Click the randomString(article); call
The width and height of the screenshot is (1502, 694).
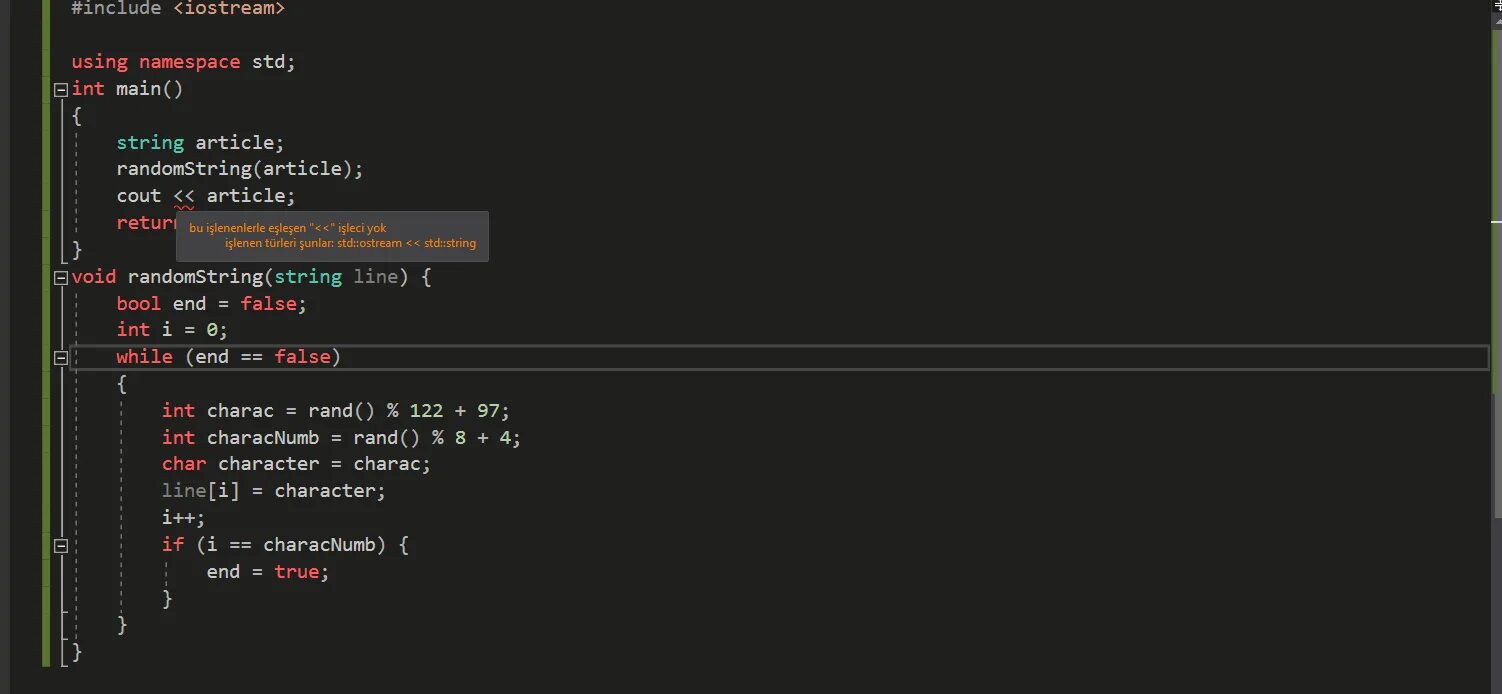tap(240, 169)
